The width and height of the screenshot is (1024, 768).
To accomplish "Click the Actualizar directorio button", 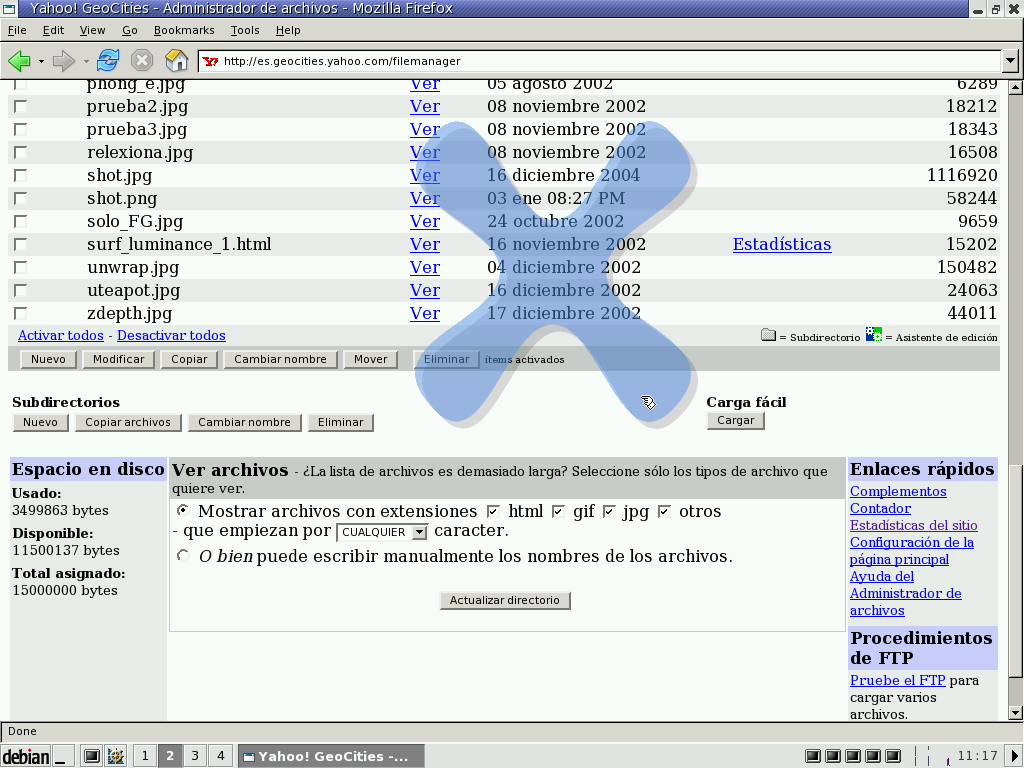I will (505, 600).
